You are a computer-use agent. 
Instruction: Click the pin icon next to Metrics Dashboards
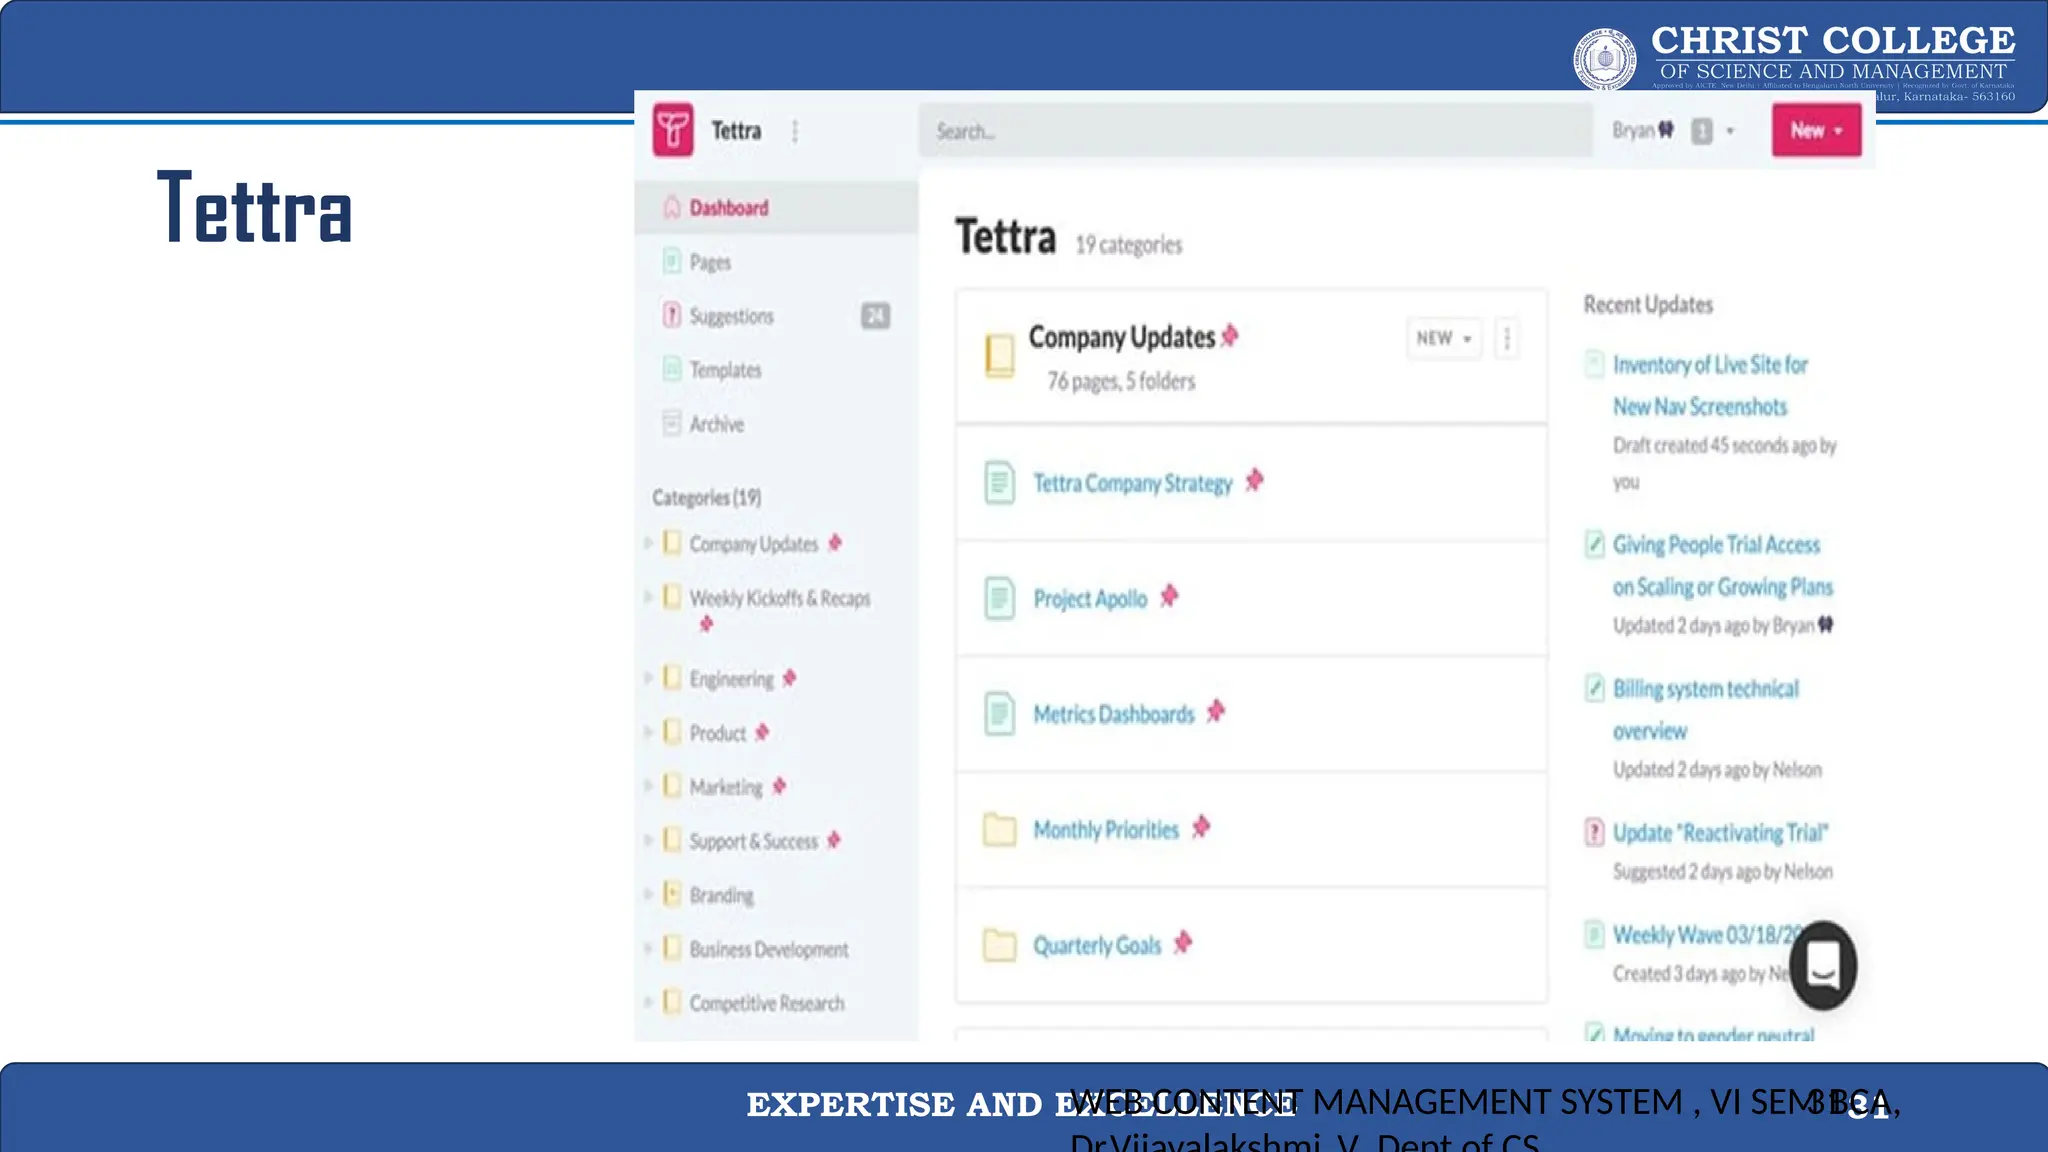pos(1216,712)
